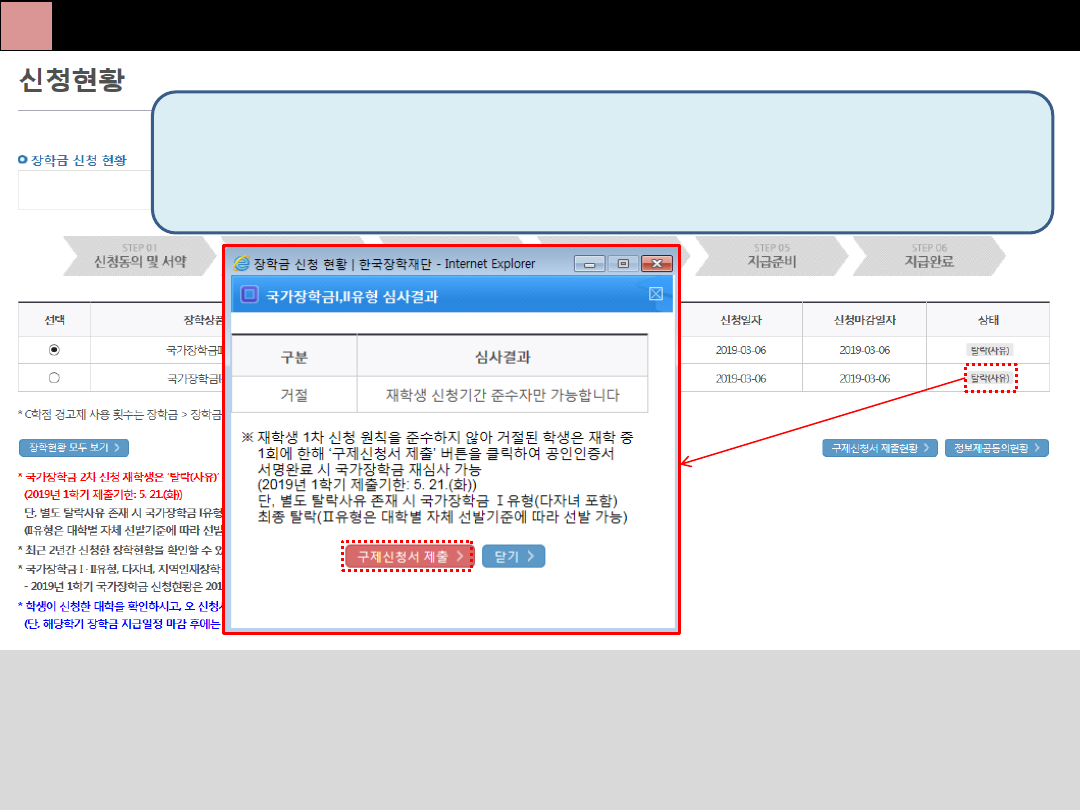Click the blue bullet icon beside 장학금 신청 현황
Viewport: 1080px width, 810px height.
tap(23, 160)
